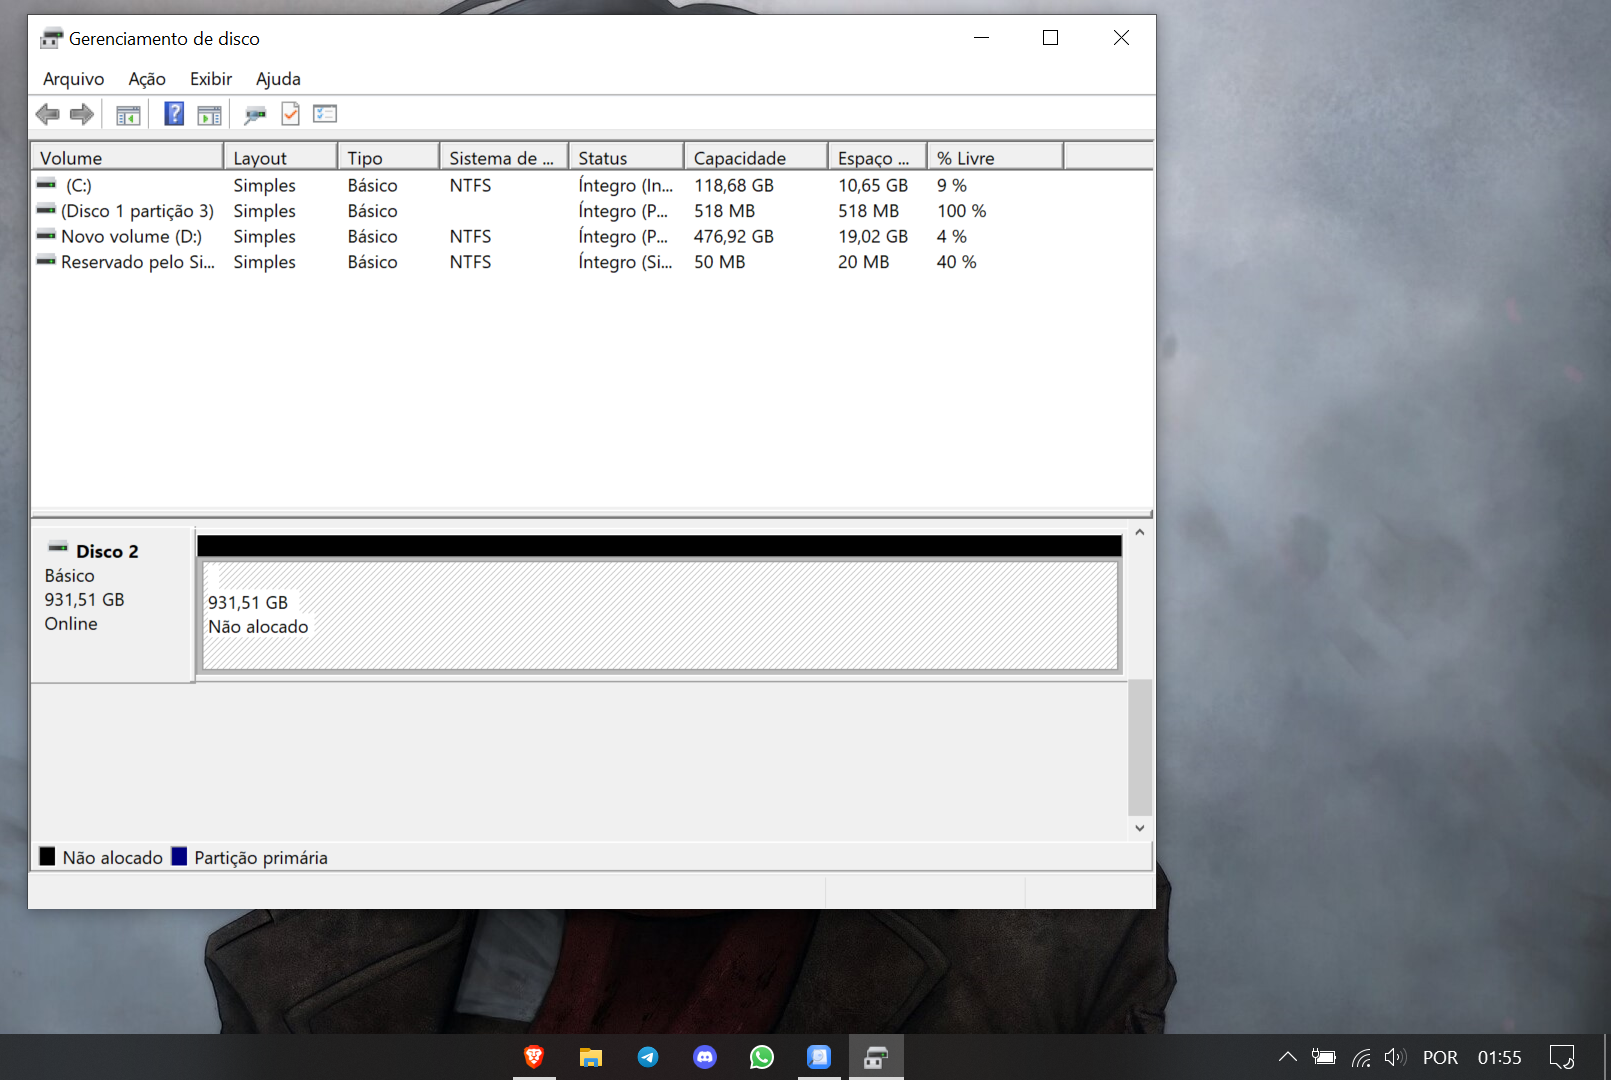1611x1080 pixels.
Task: Click Show/Hide Console Tree toolbar icon
Action: click(128, 115)
